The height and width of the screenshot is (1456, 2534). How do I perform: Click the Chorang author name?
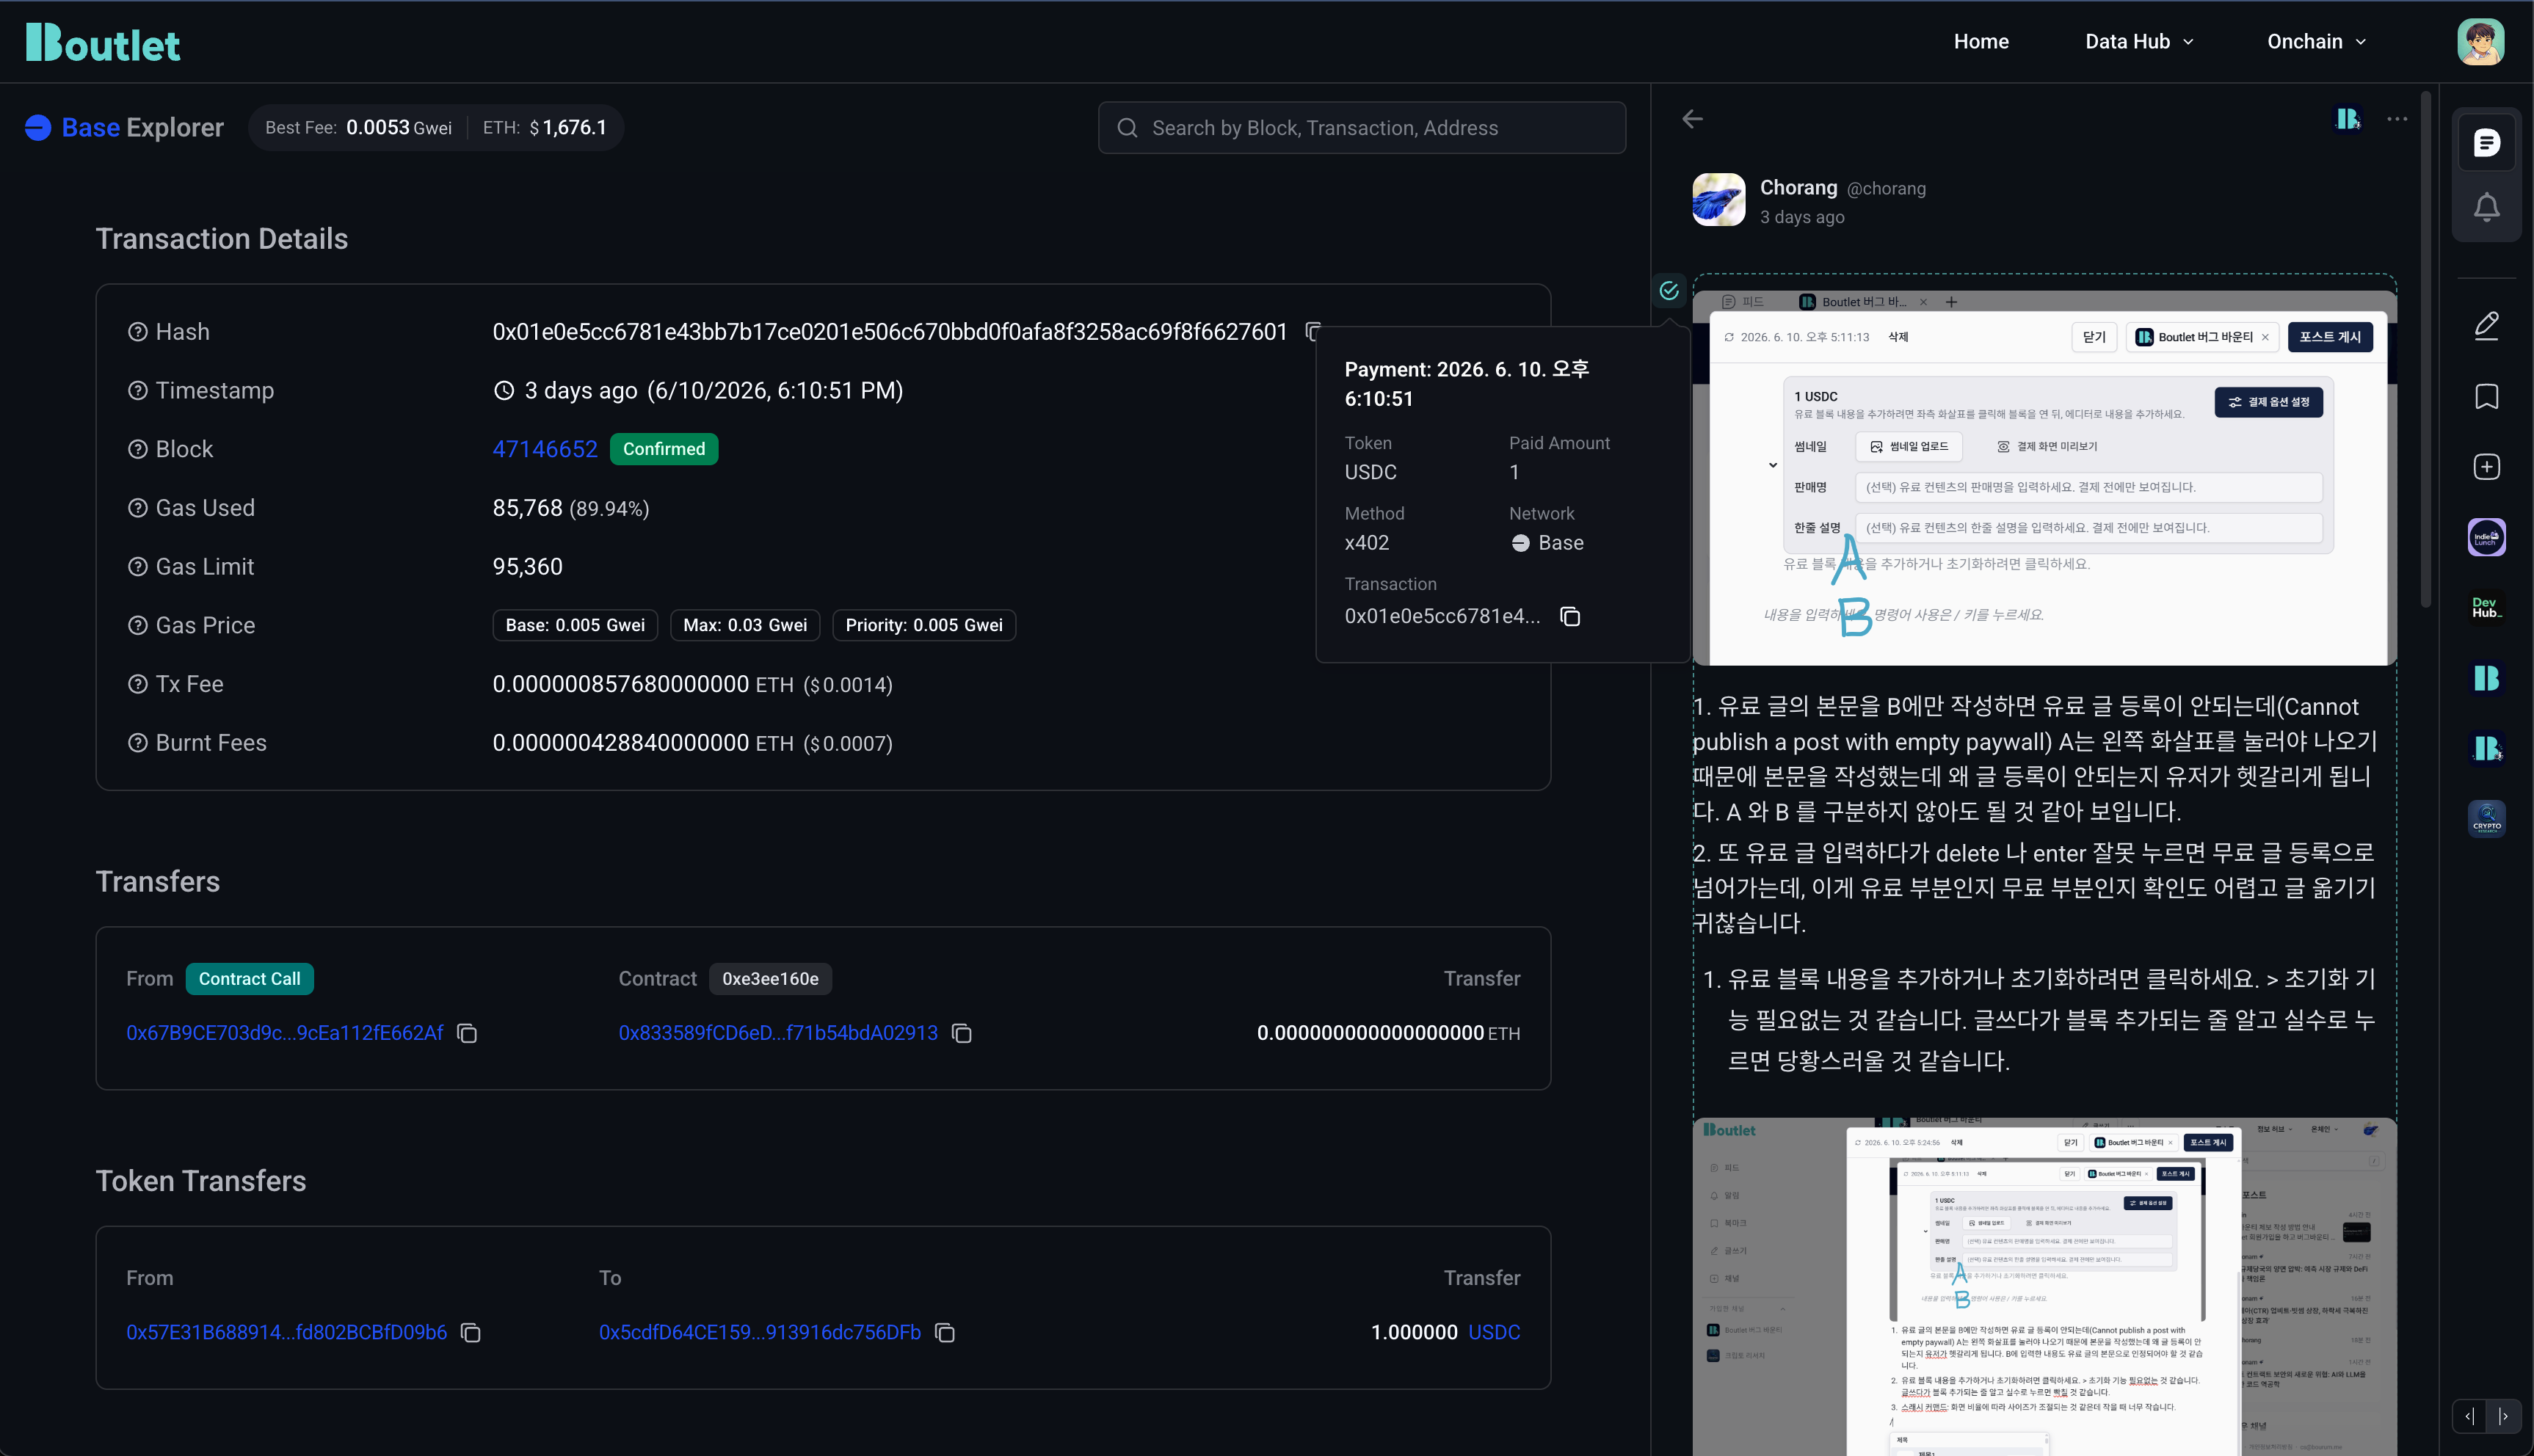(x=1798, y=188)
